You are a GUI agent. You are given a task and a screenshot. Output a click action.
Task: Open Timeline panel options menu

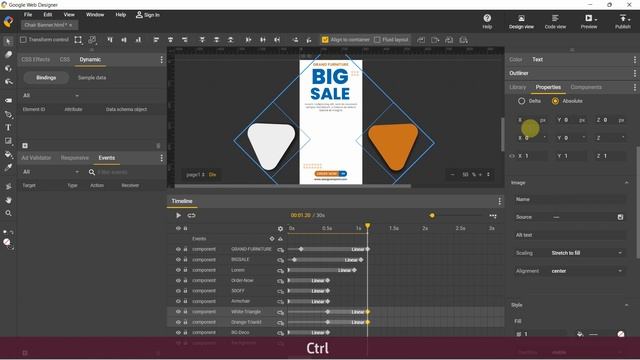(500, 201)
